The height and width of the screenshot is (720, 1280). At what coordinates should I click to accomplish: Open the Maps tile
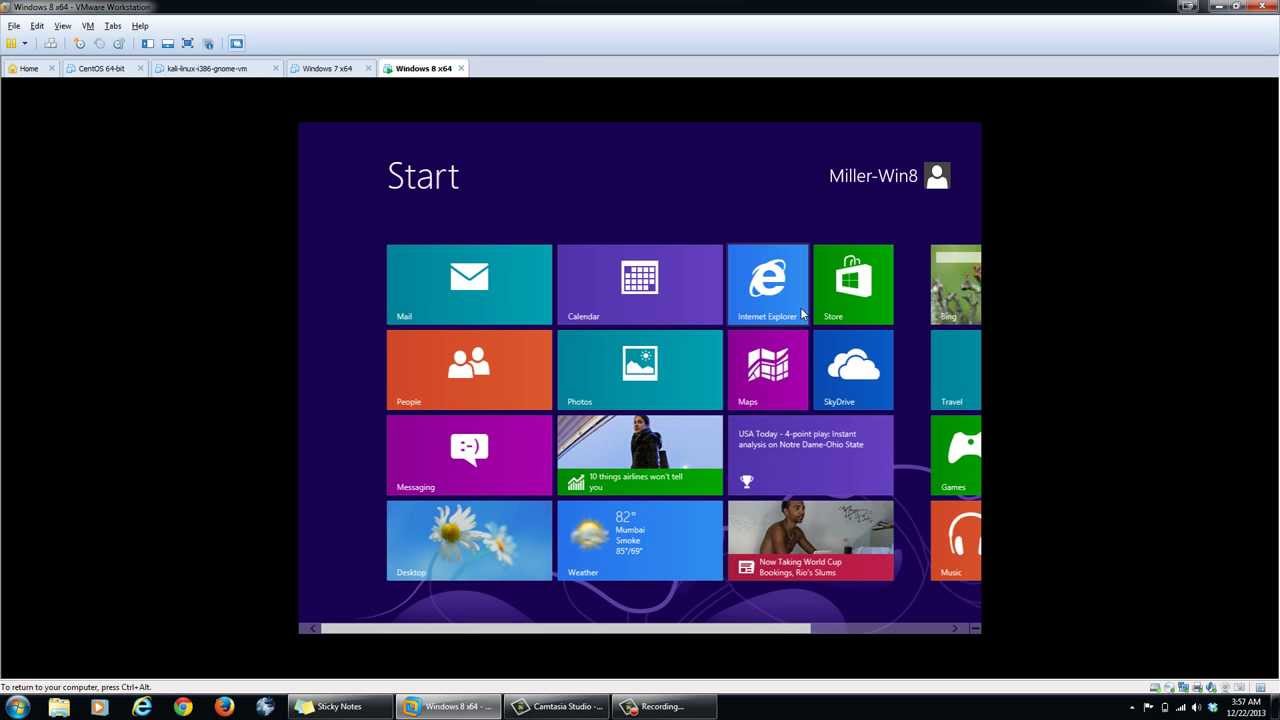768,370
